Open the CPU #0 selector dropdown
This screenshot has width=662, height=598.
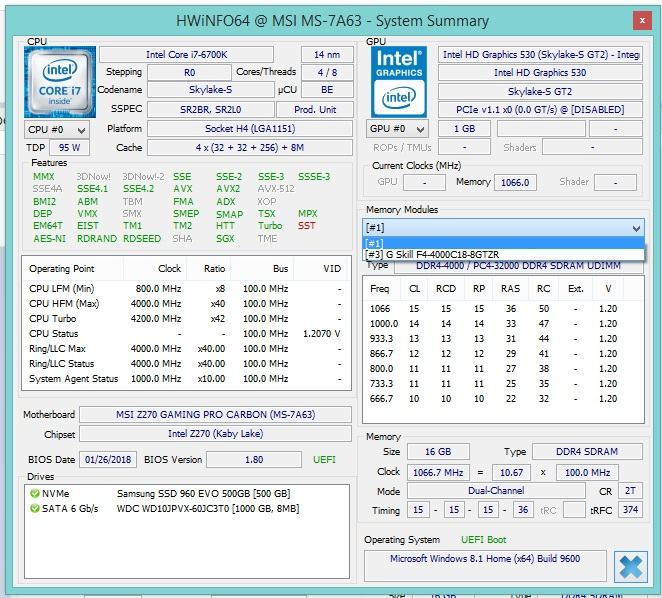click(57, 130)
